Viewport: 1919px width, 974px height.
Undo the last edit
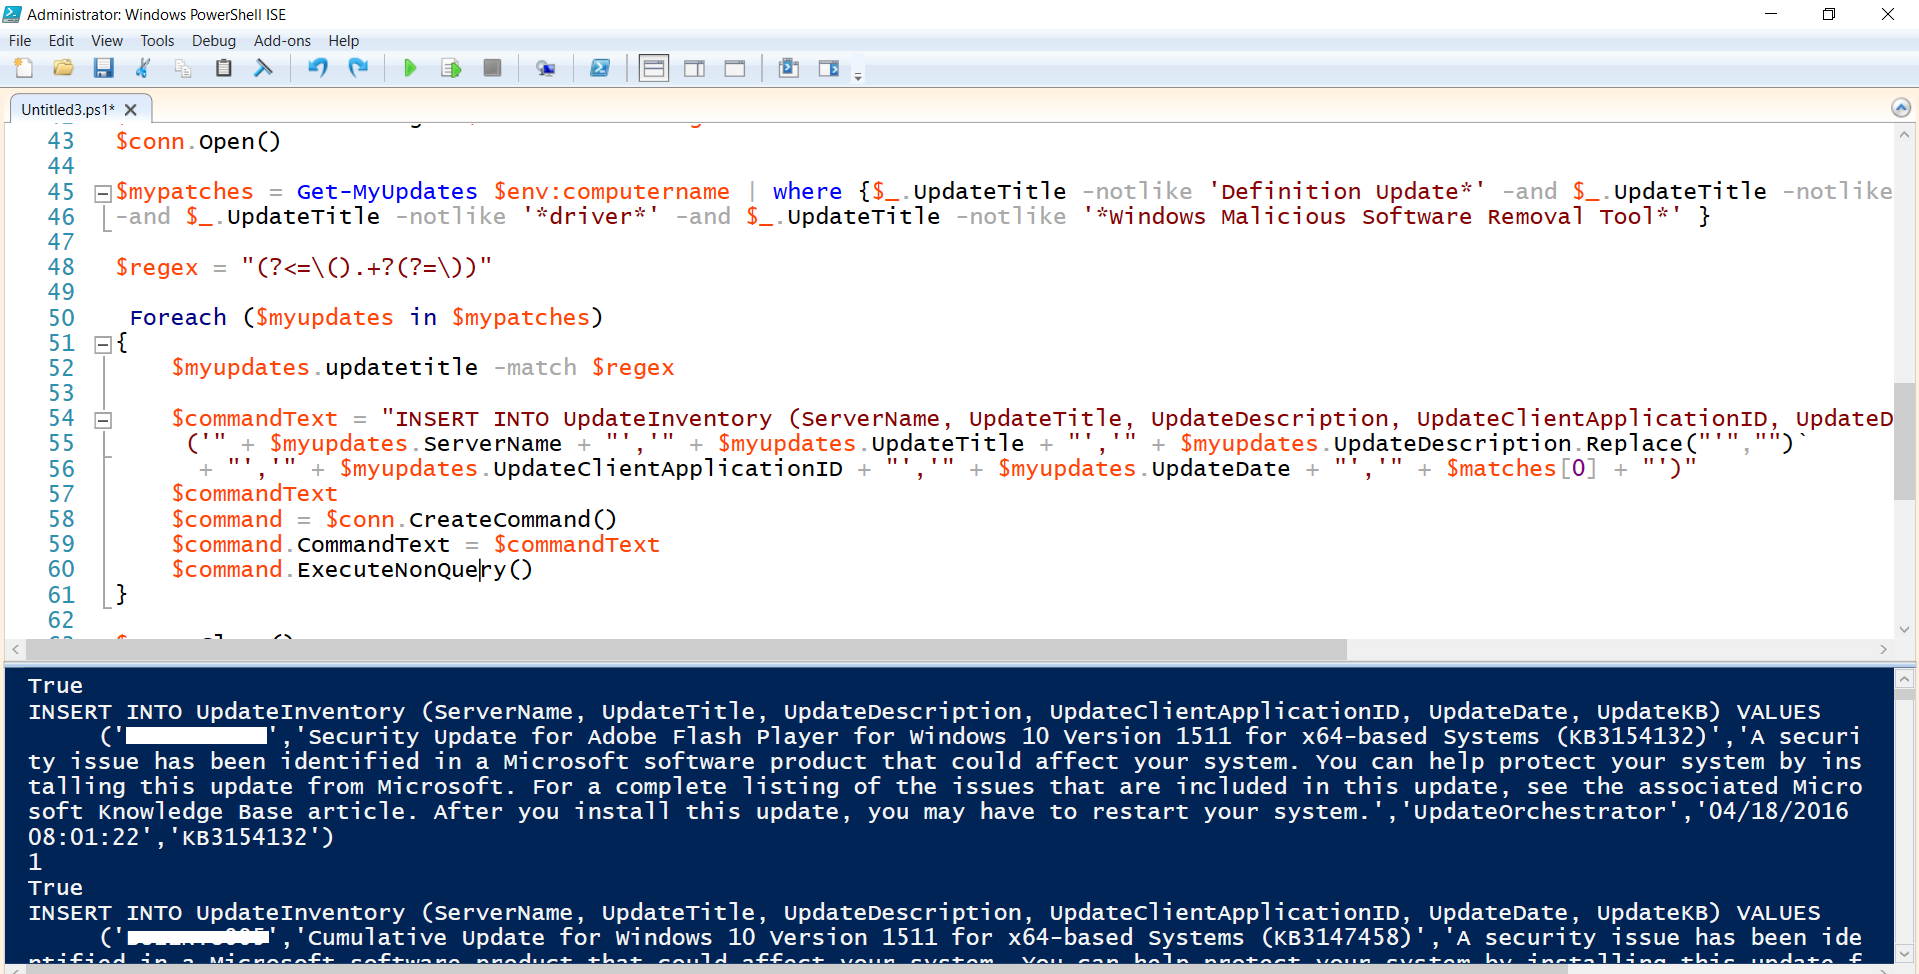pos(318,68)
